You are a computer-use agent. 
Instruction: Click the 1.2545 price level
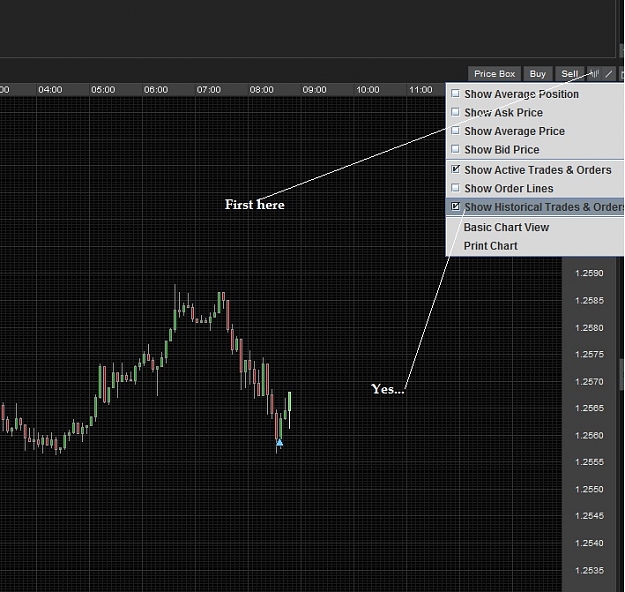pyautogui.click(x=589, y=516)
